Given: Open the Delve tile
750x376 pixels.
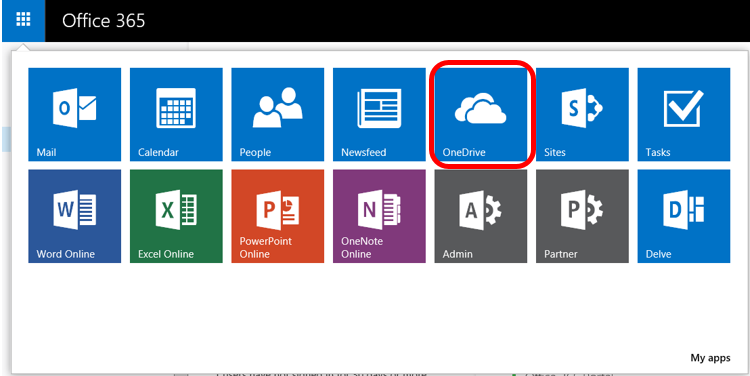Looking at the screenshot, I should [684, 216].
